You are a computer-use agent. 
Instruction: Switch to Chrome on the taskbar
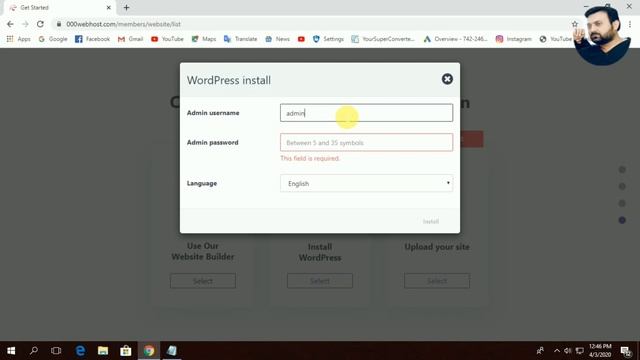[149, 351]
